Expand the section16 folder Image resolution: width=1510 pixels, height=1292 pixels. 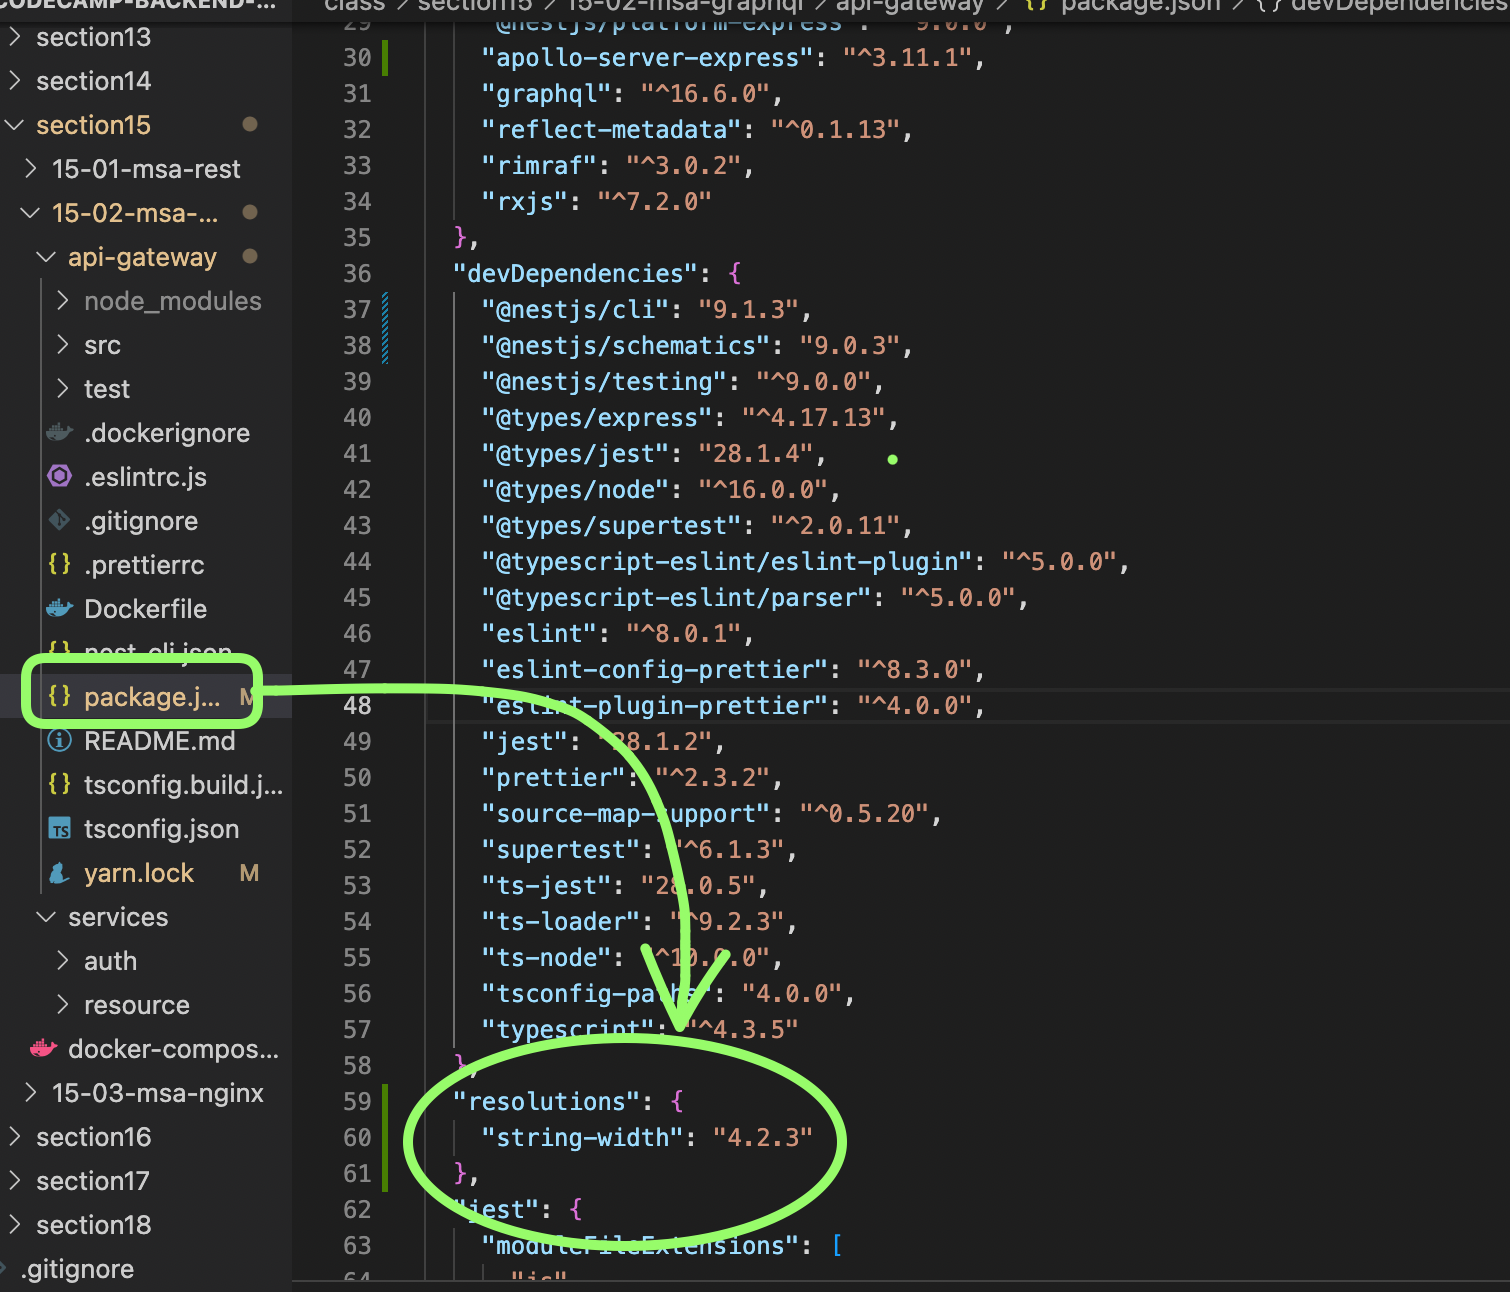(15, 1137)
